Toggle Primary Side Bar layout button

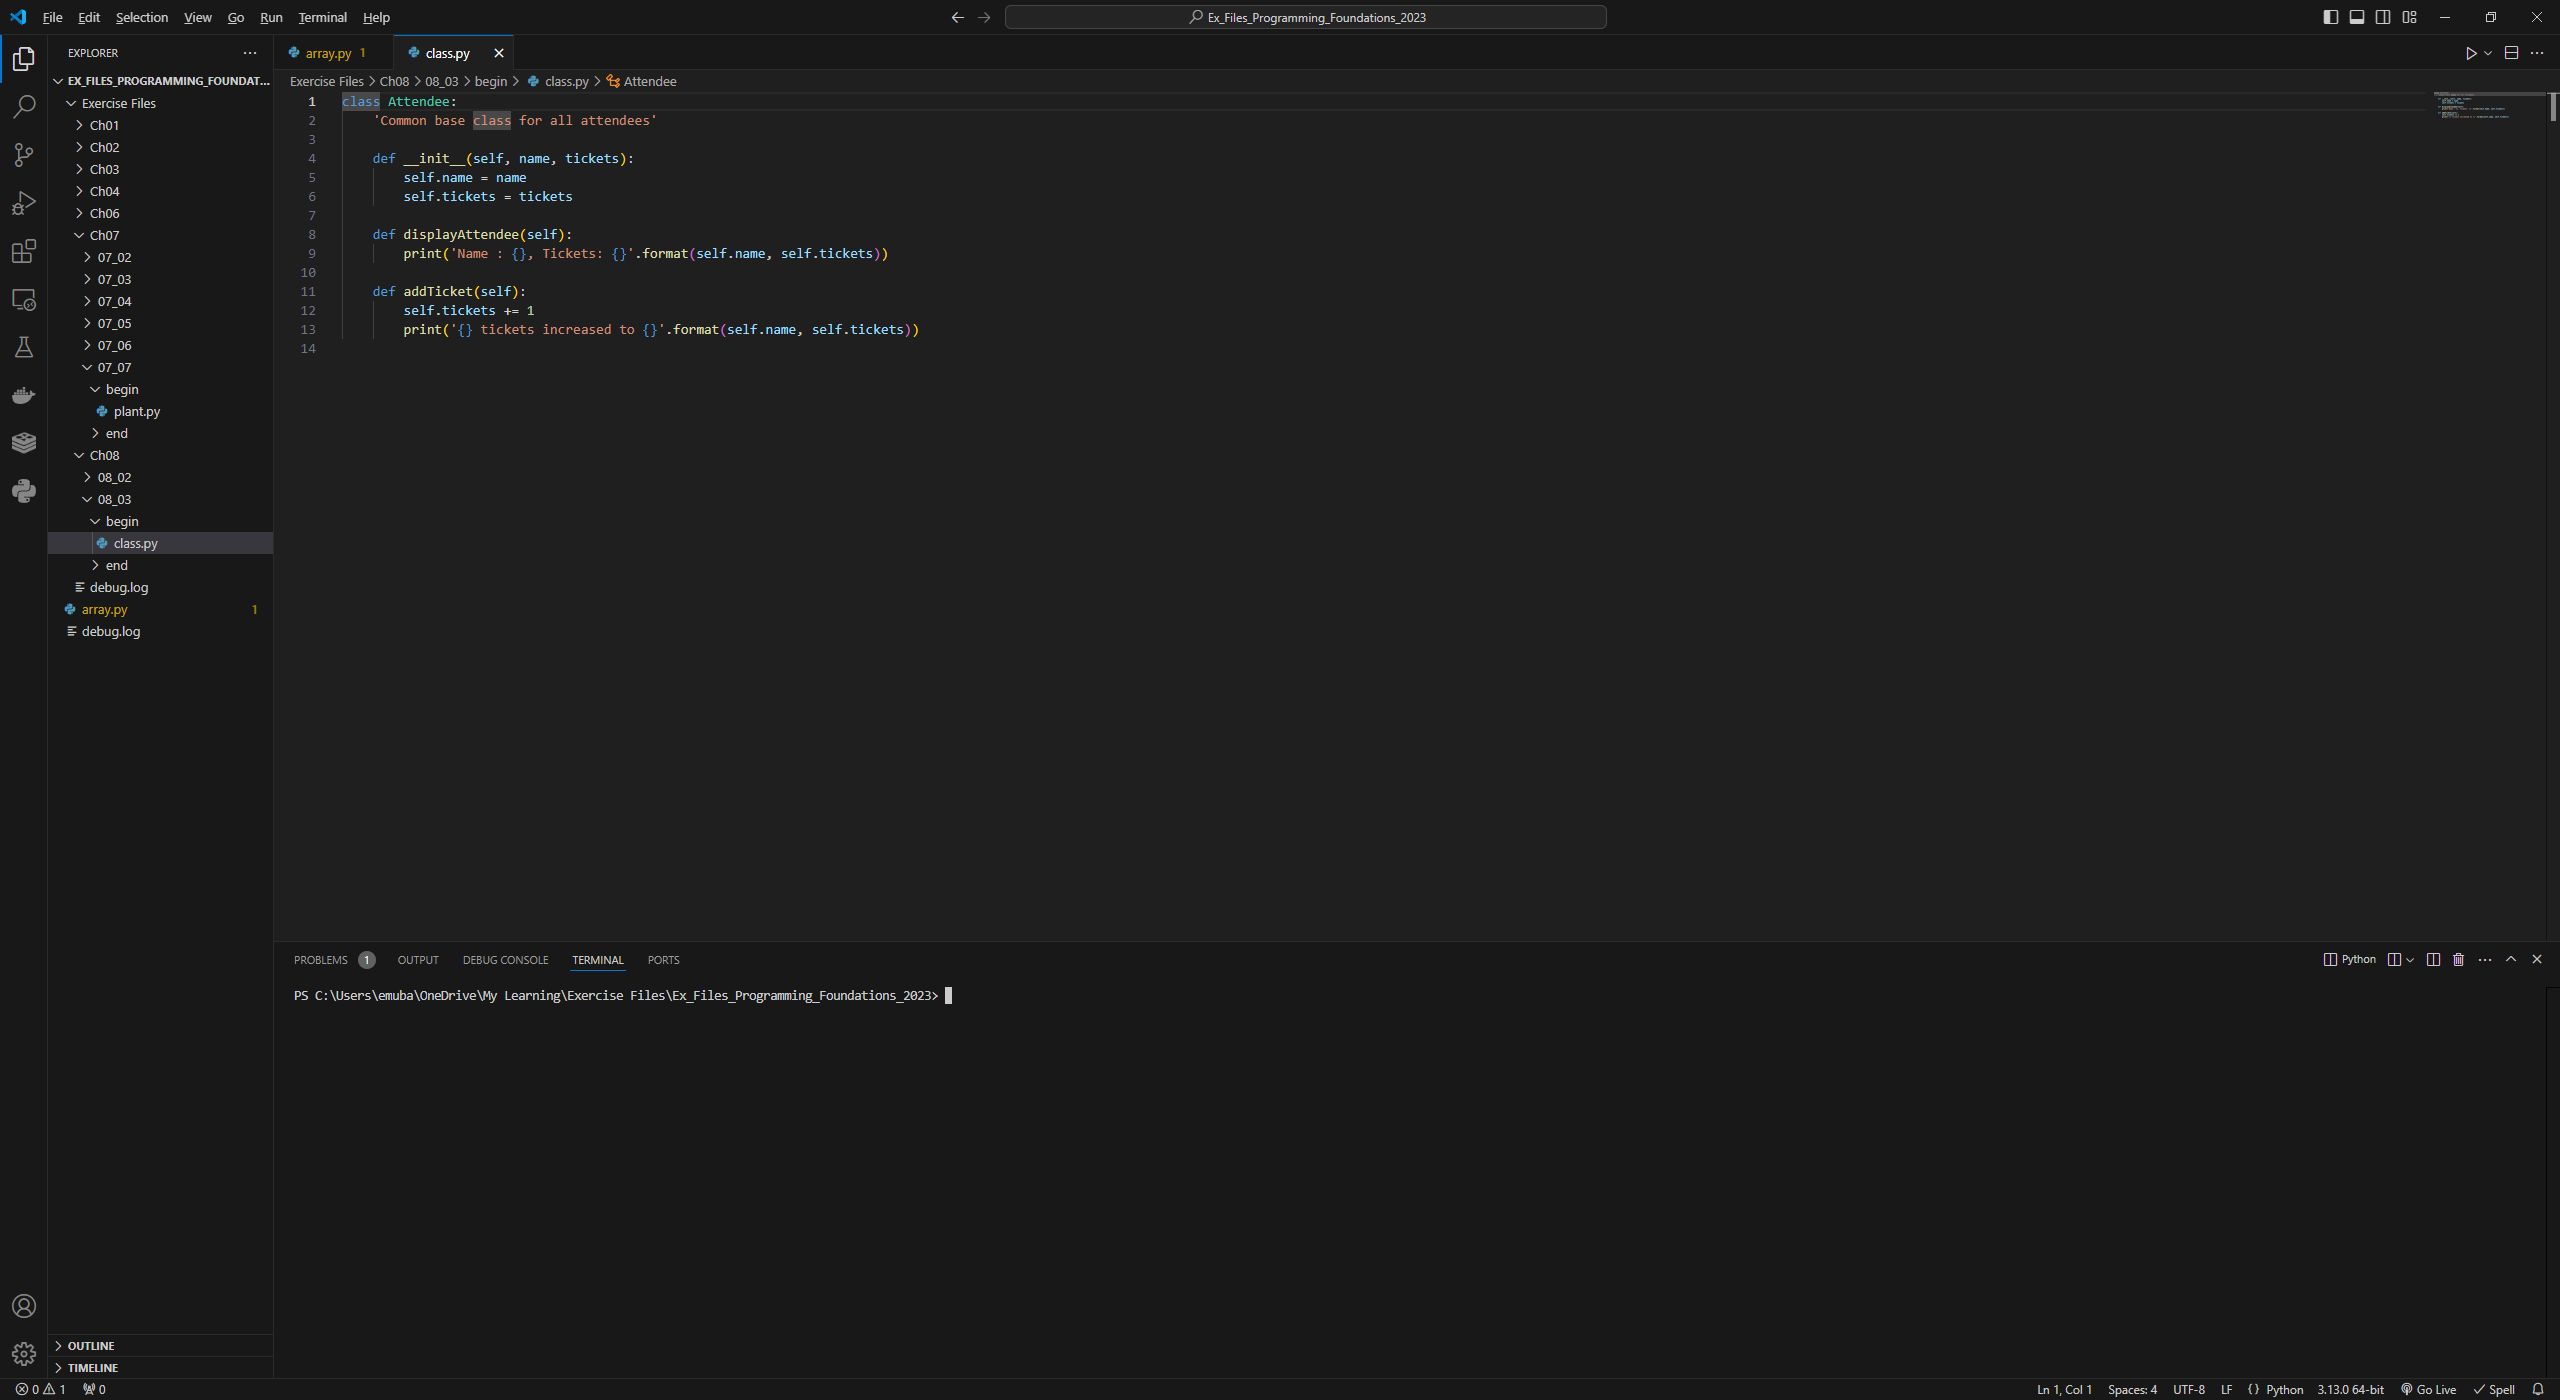click(2330, 17)
